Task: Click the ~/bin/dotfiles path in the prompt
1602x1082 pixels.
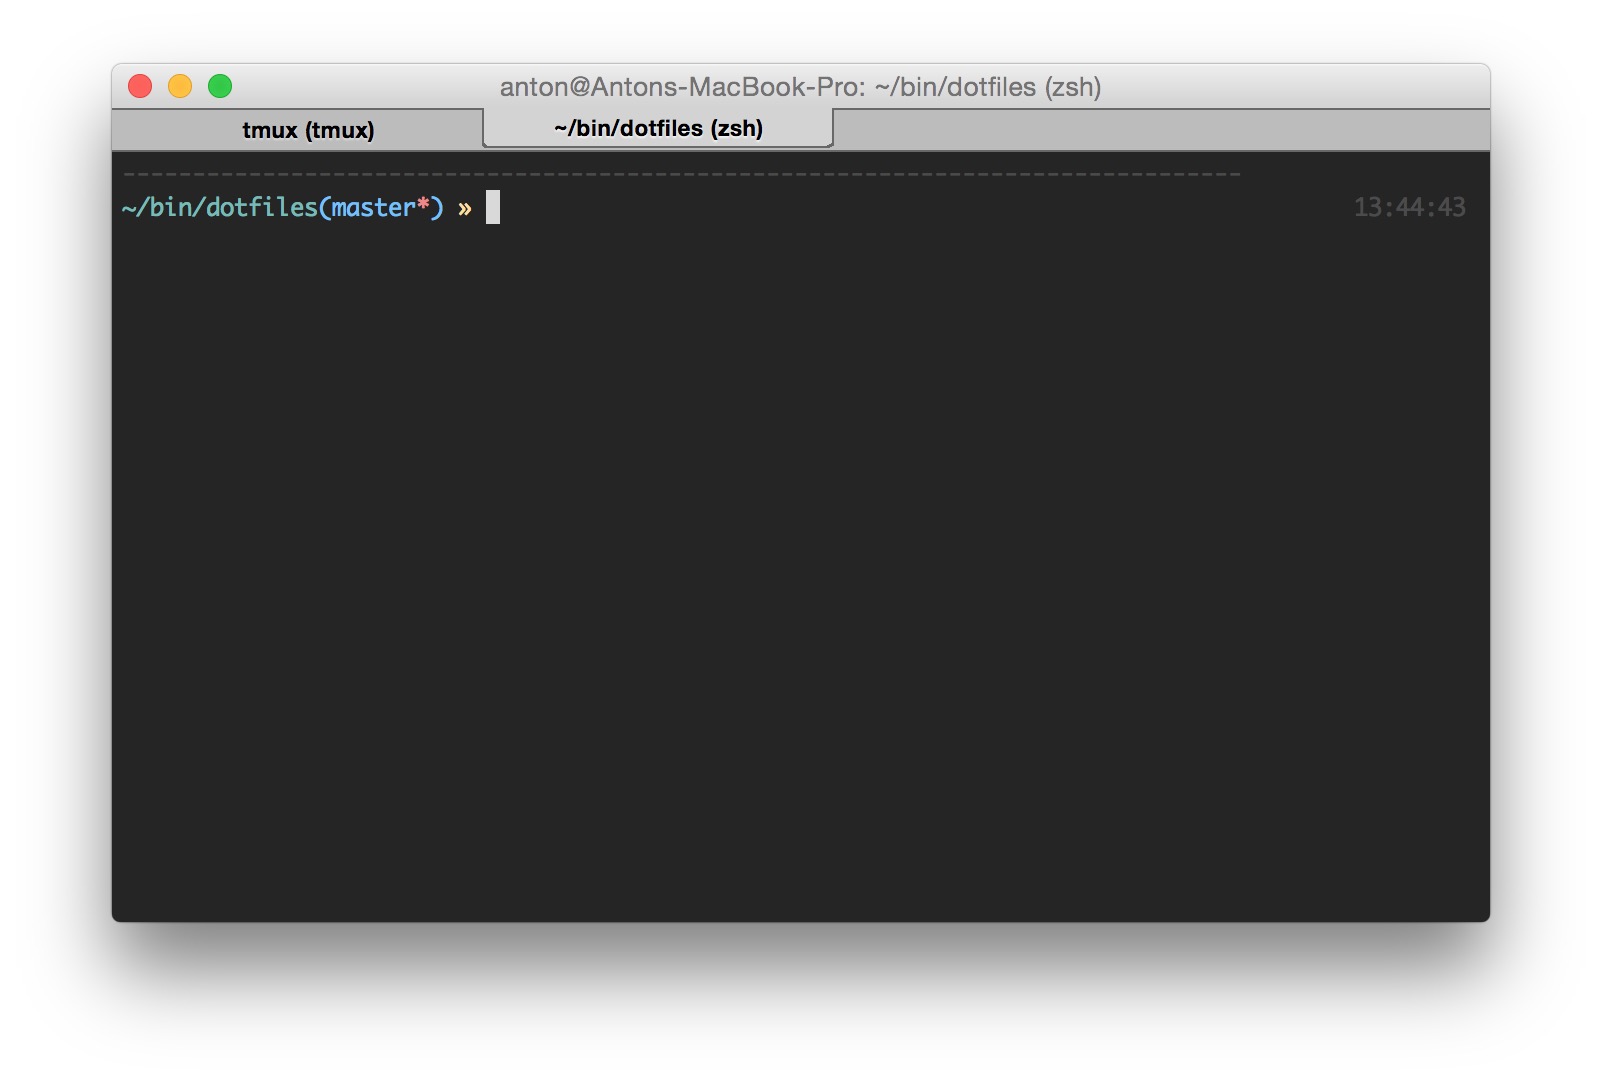Action: [220, 207]
